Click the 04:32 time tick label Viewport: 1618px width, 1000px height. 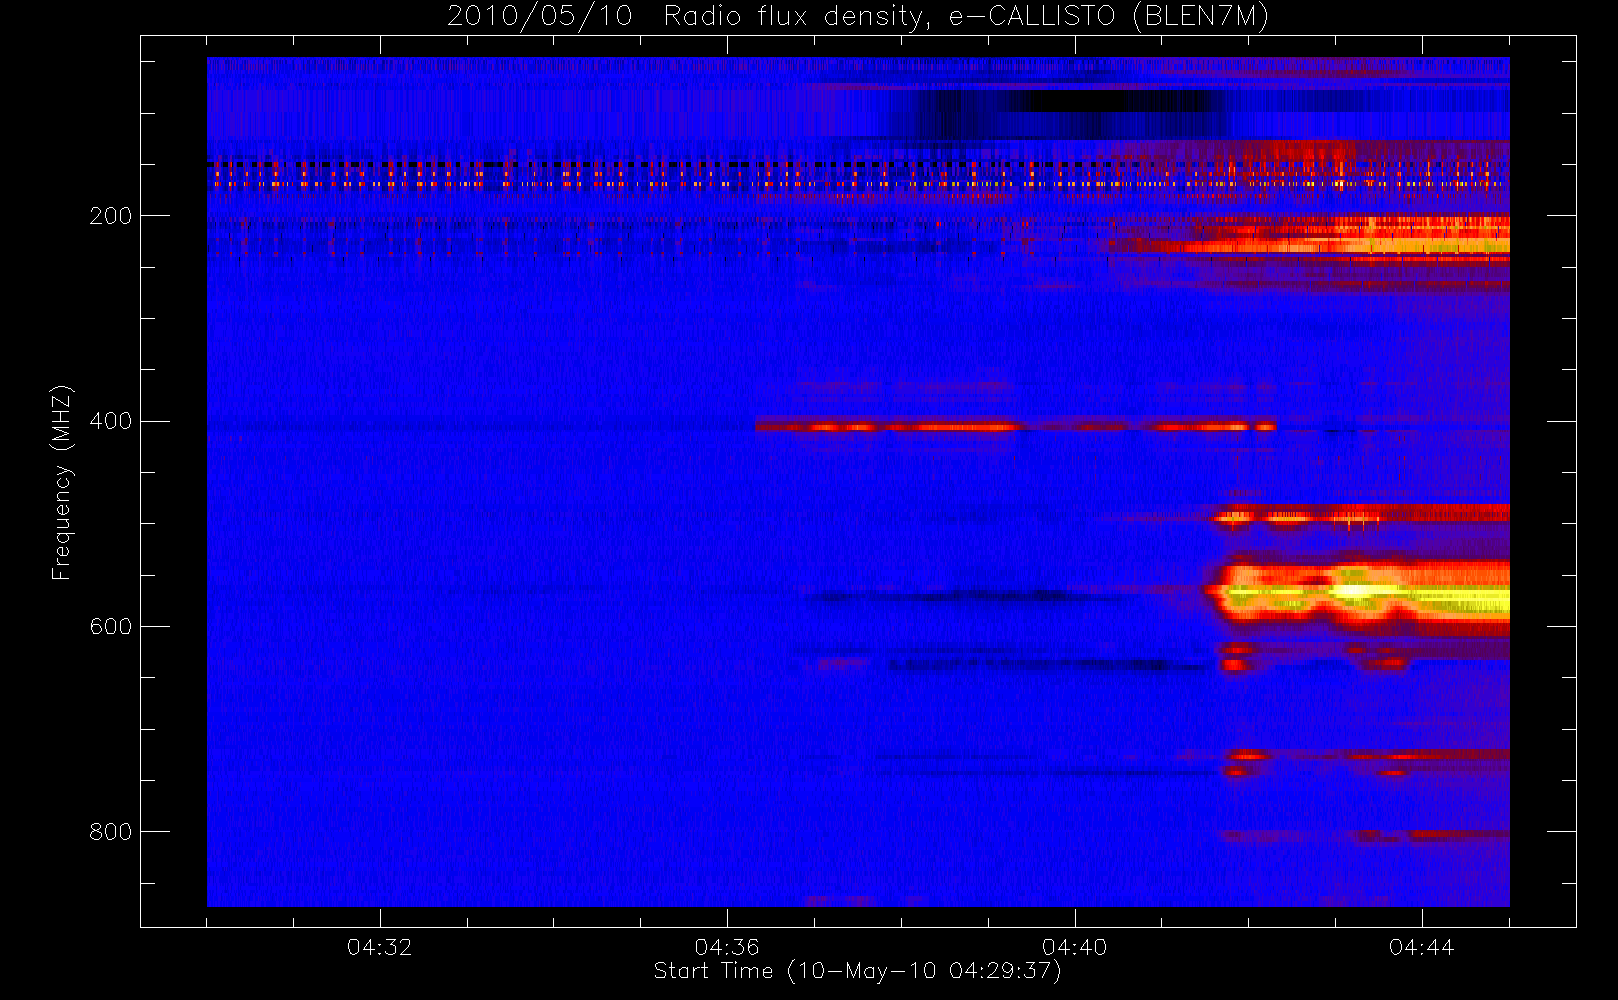(380, 947)
